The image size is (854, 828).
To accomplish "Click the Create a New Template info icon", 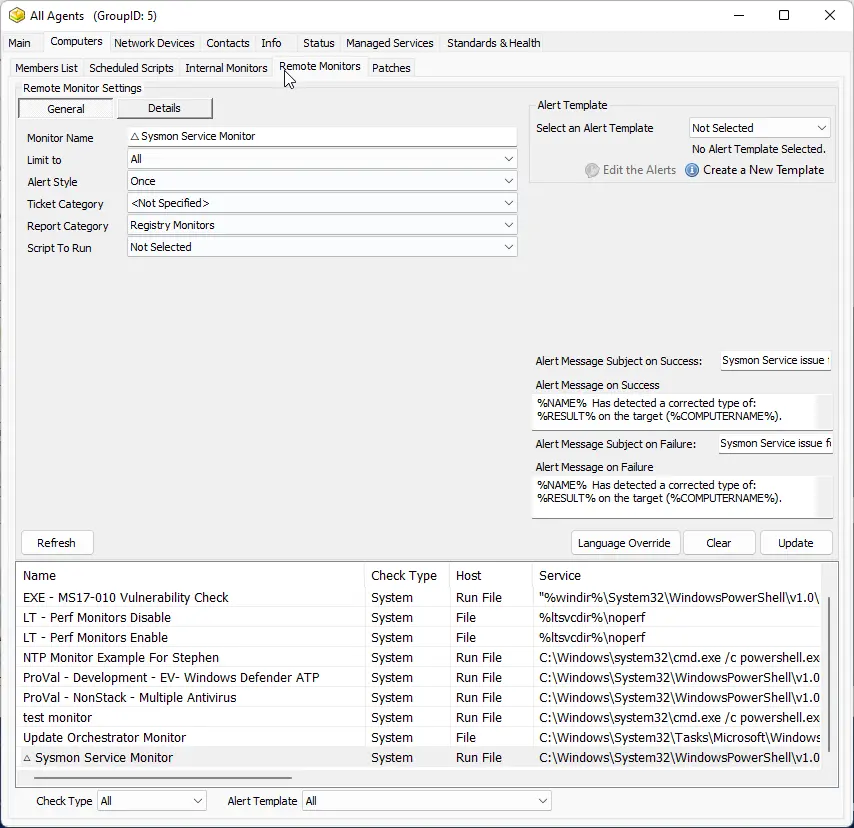I will 692,170.
